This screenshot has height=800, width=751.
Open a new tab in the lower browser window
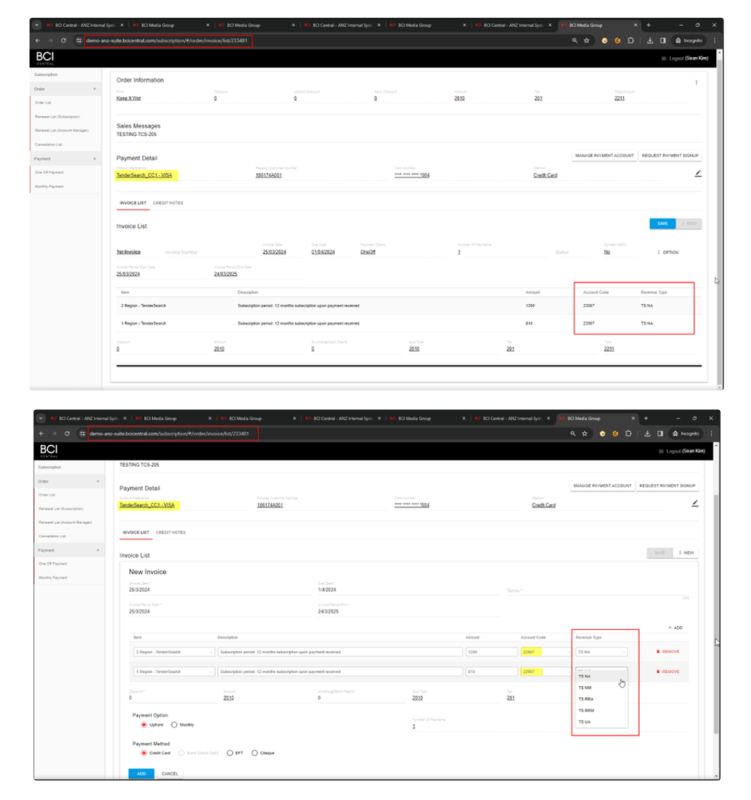[x=648, y=418]
